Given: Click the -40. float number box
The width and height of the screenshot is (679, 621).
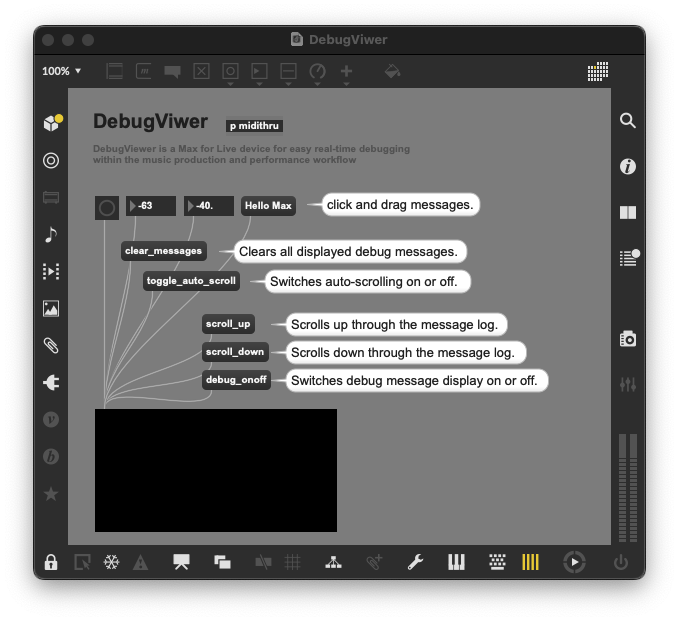Looking at the screenshot, I should [209, 206].
